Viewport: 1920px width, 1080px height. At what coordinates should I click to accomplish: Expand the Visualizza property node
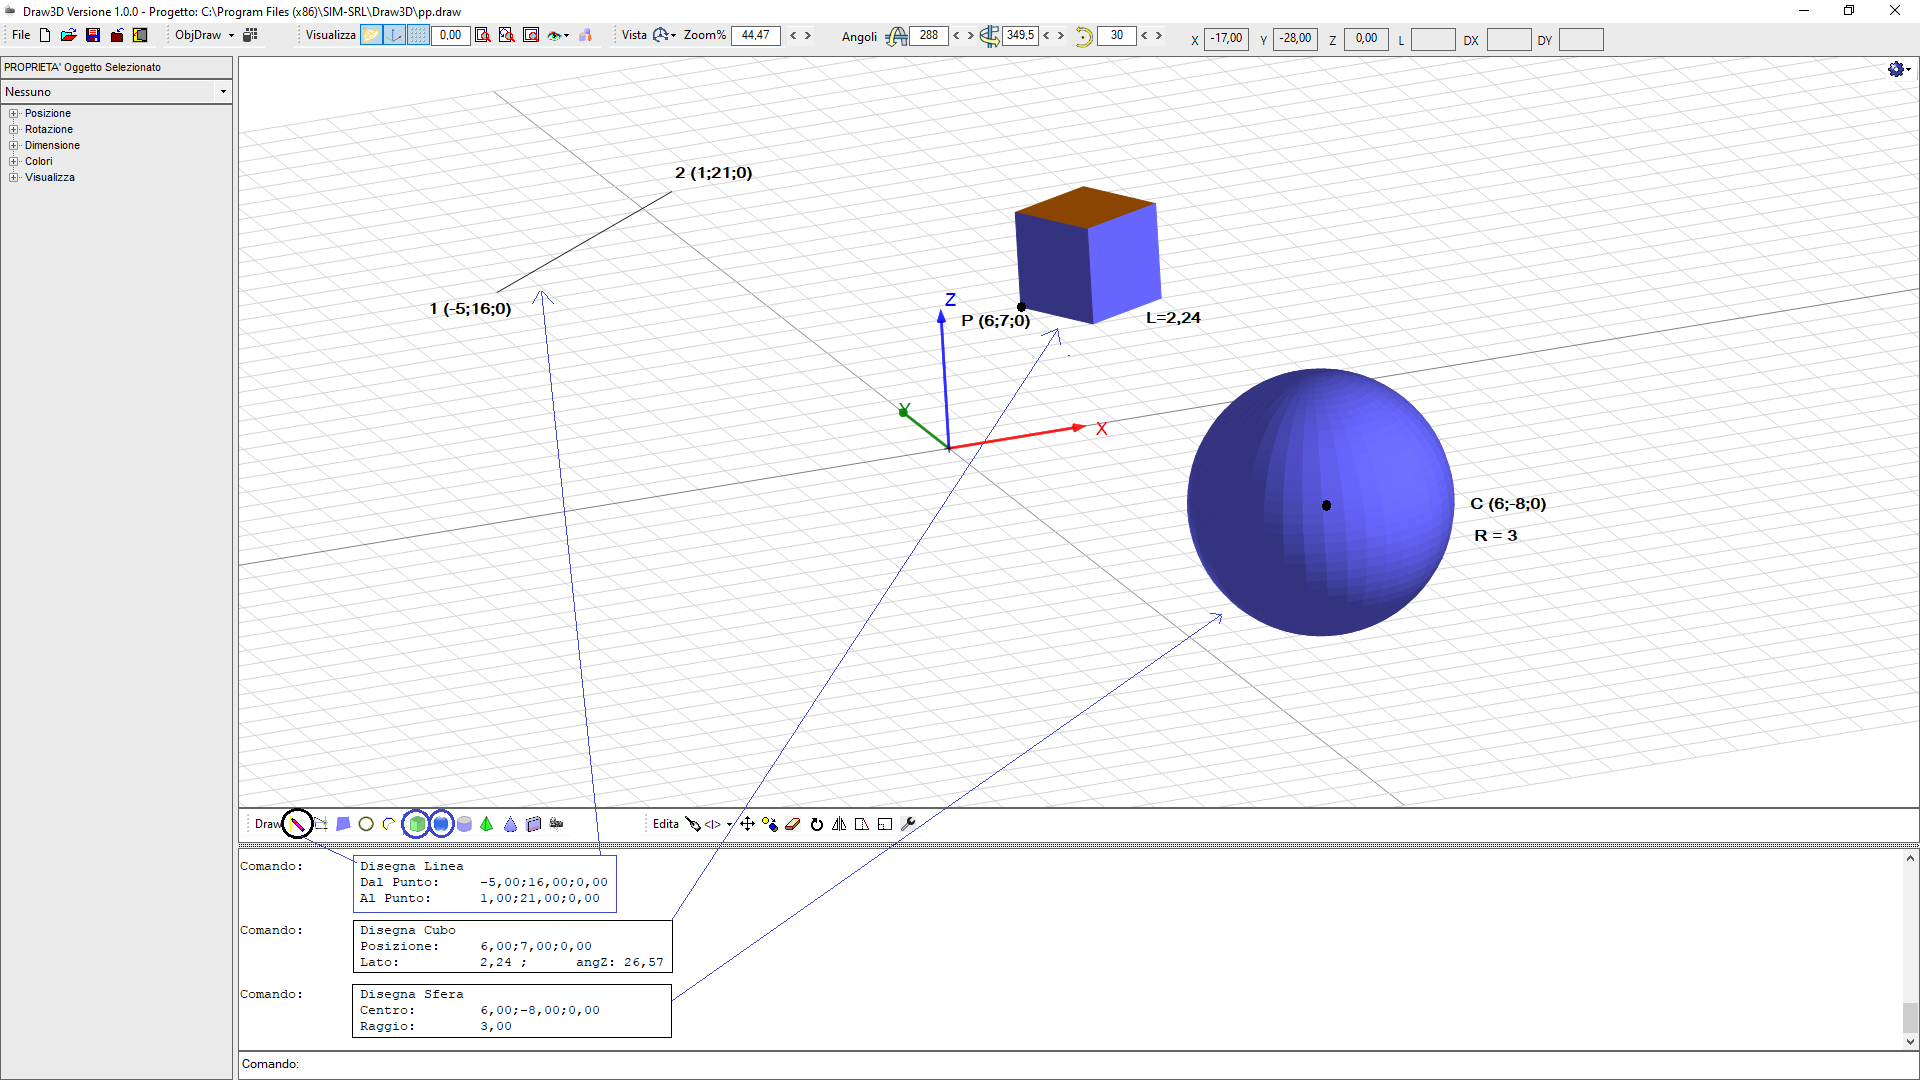14,178
